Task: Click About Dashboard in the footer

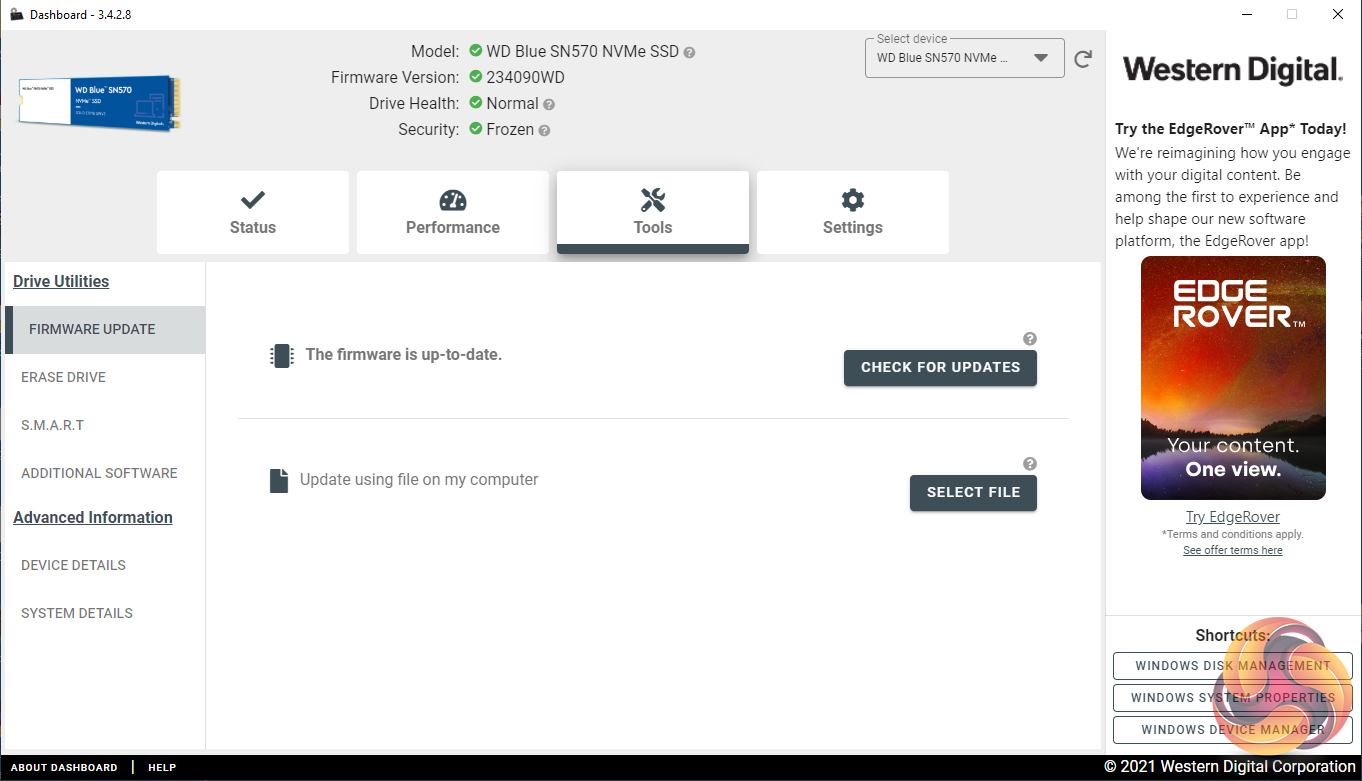Action: tap(64, 767)
